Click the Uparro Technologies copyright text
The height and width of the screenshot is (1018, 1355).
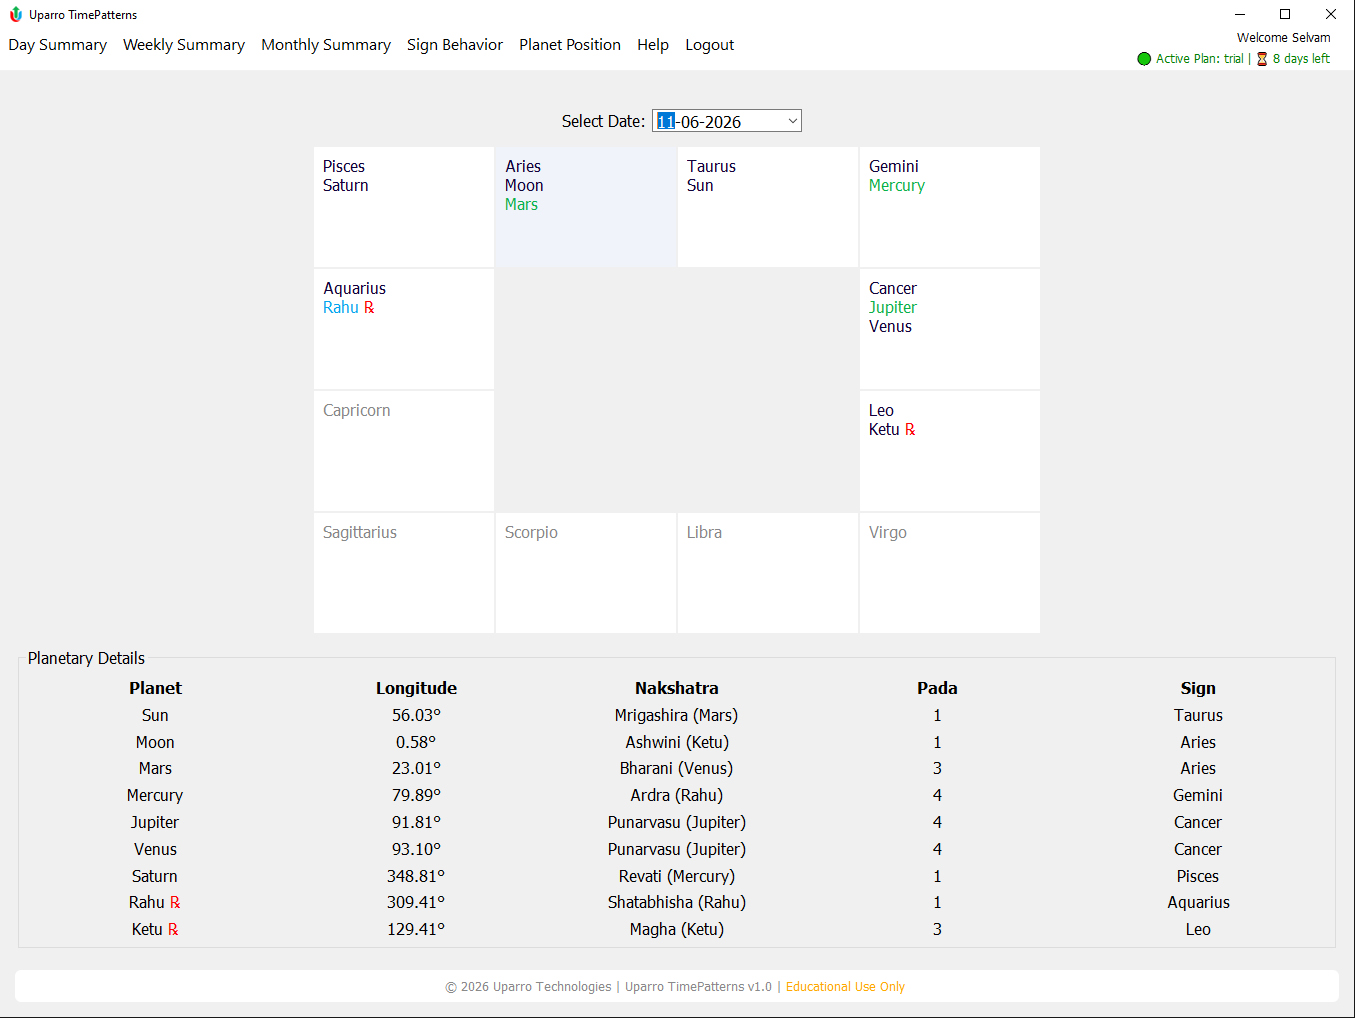tap(528, 987)
